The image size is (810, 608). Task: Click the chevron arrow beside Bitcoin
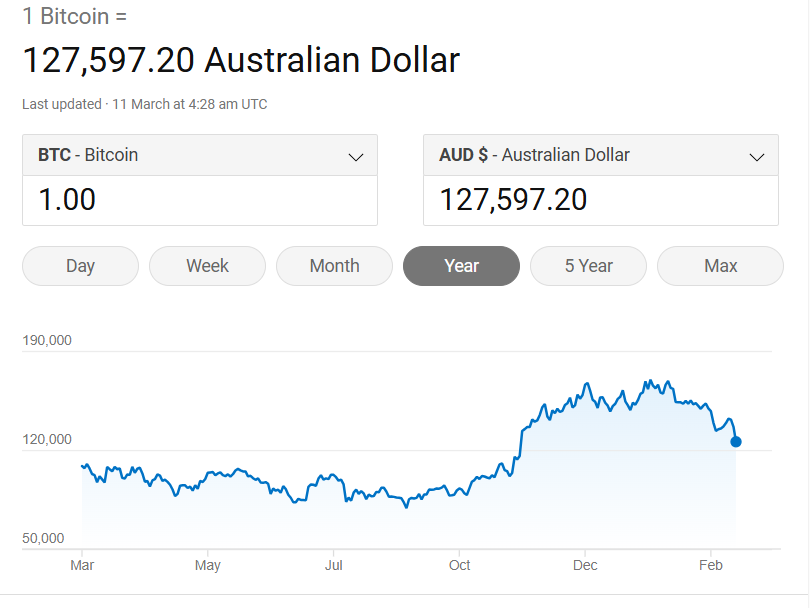(355, 157)
